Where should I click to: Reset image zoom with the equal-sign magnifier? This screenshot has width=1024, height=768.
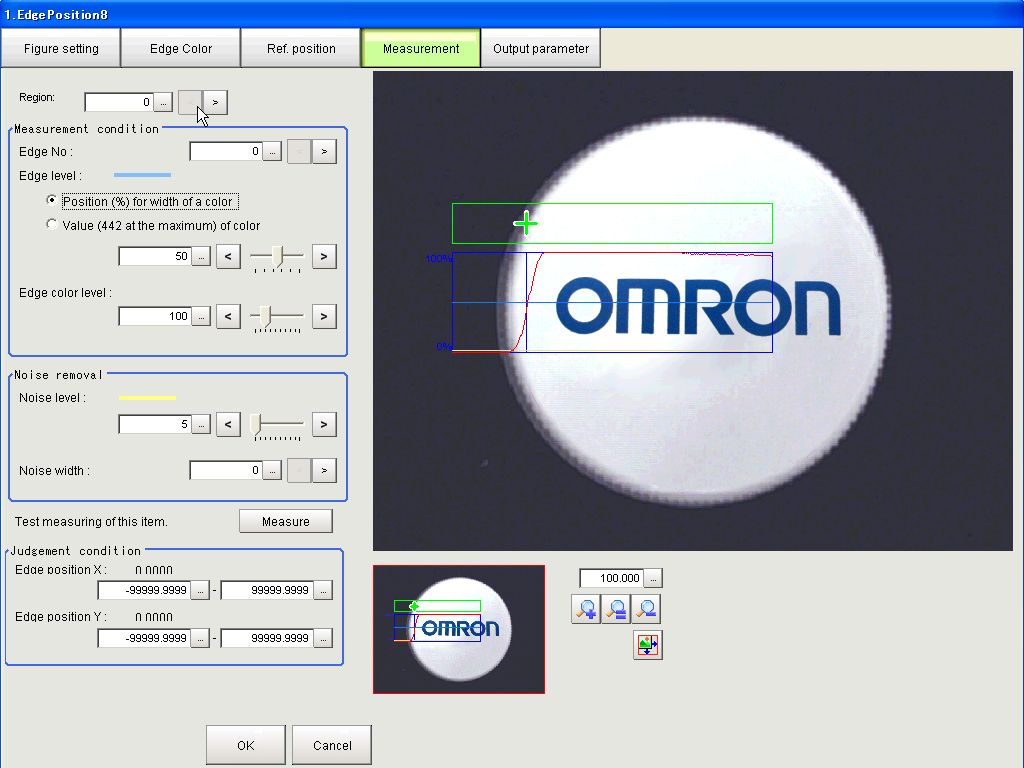[x=616, y=609]
